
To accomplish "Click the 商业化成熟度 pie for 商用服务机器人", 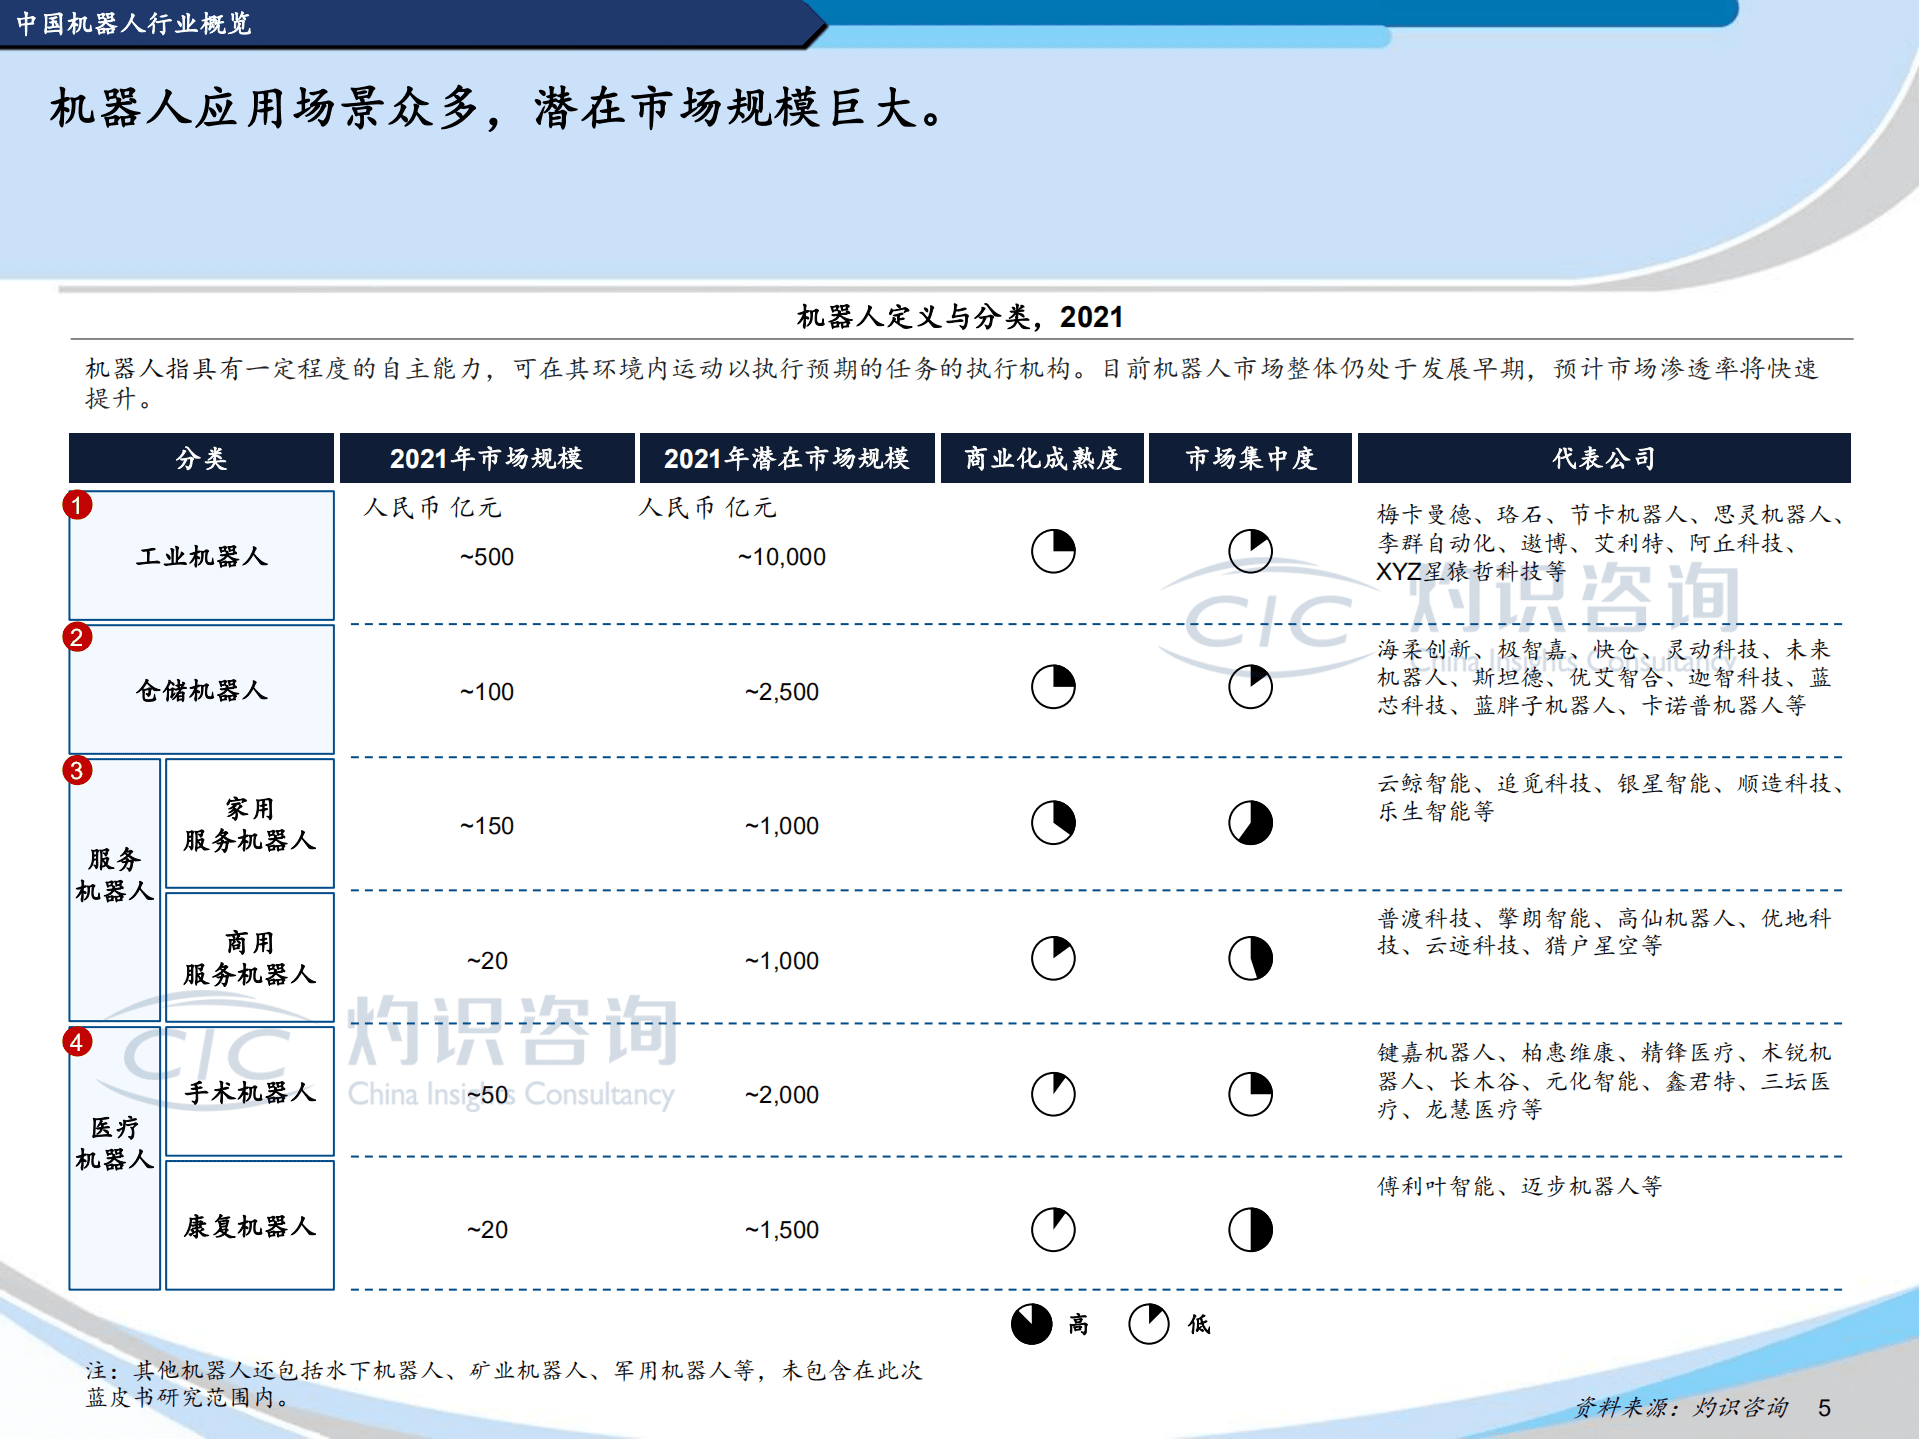I will 1052,959.
